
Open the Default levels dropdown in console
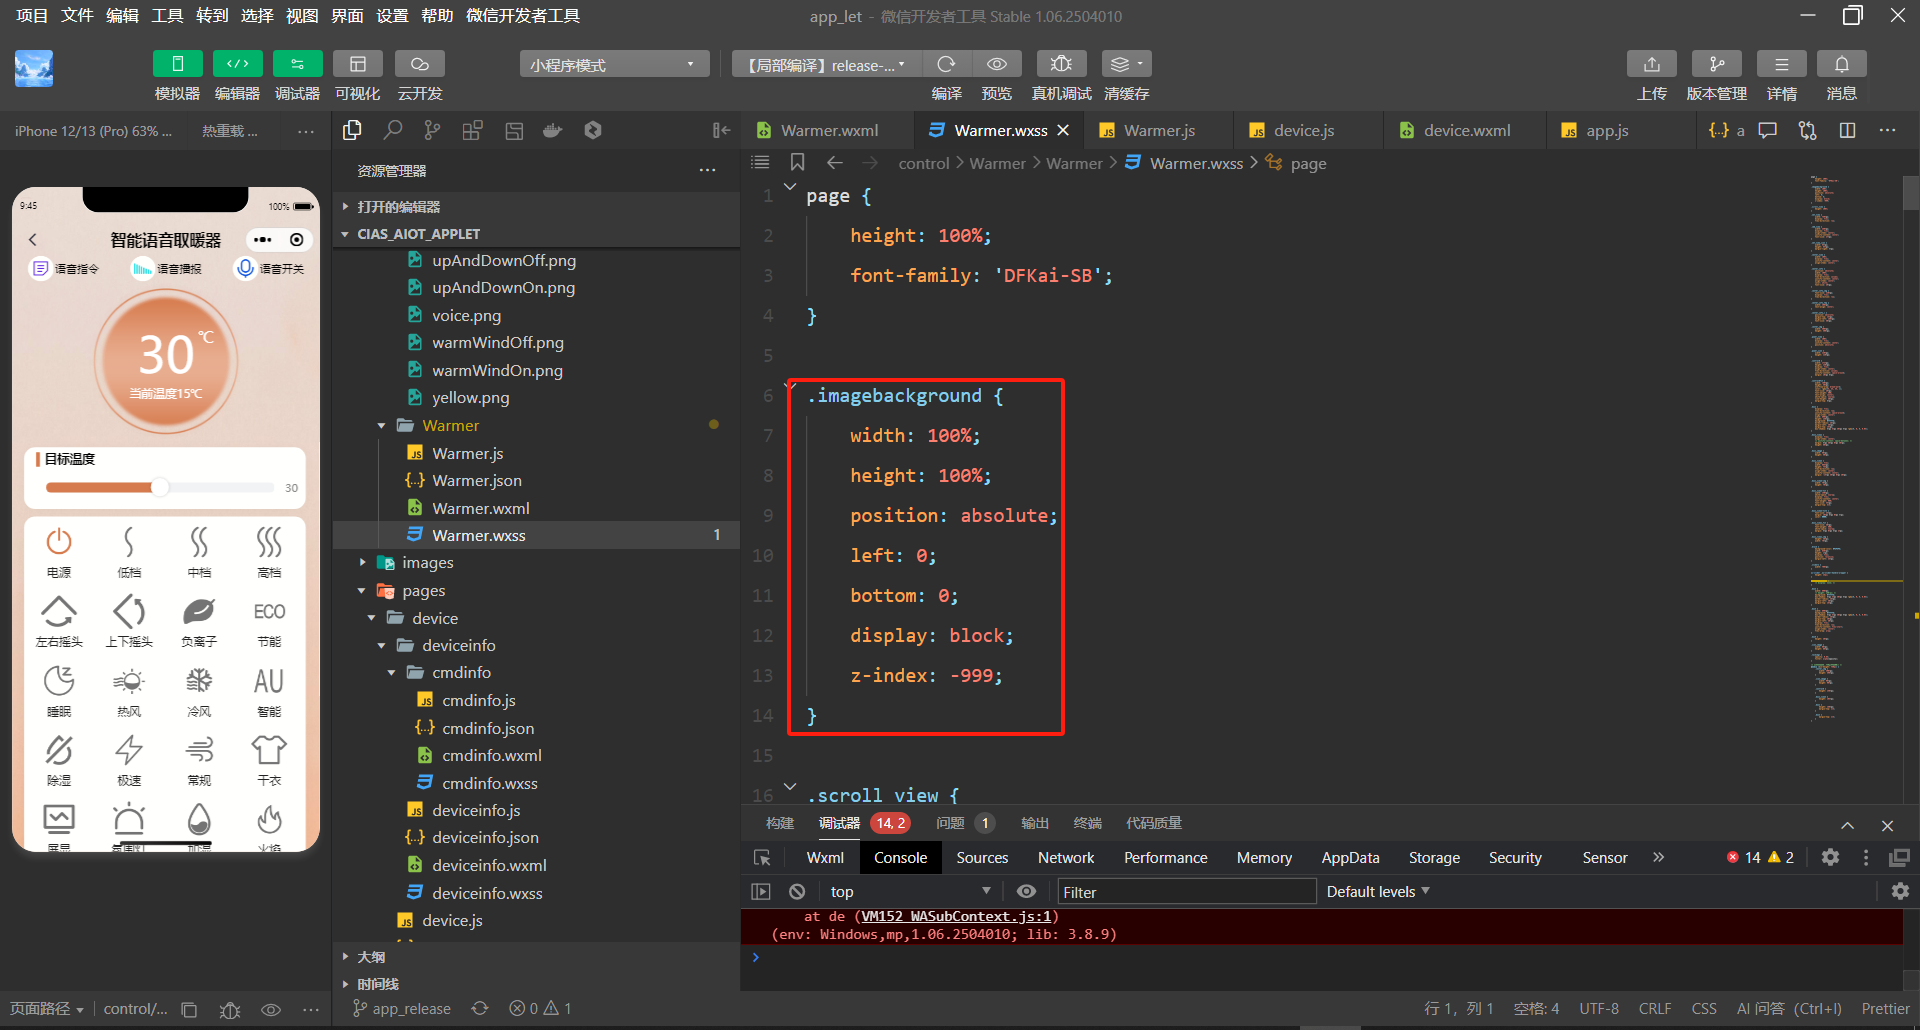(1377, 891)
